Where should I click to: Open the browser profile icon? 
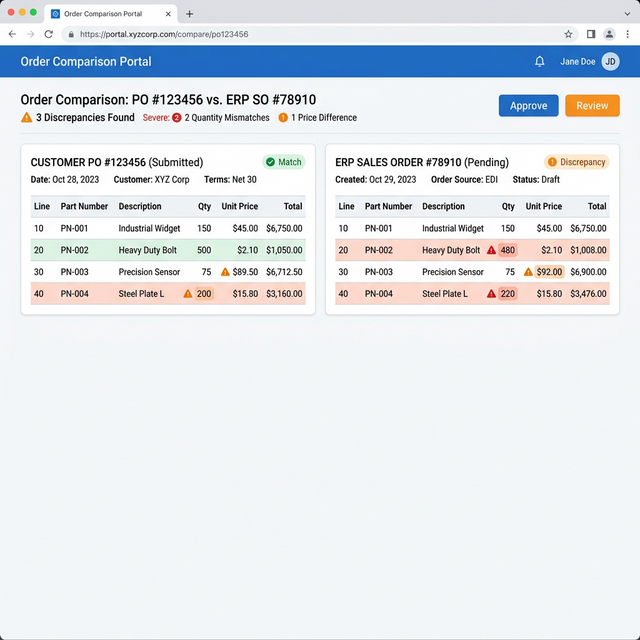[609, 34]
